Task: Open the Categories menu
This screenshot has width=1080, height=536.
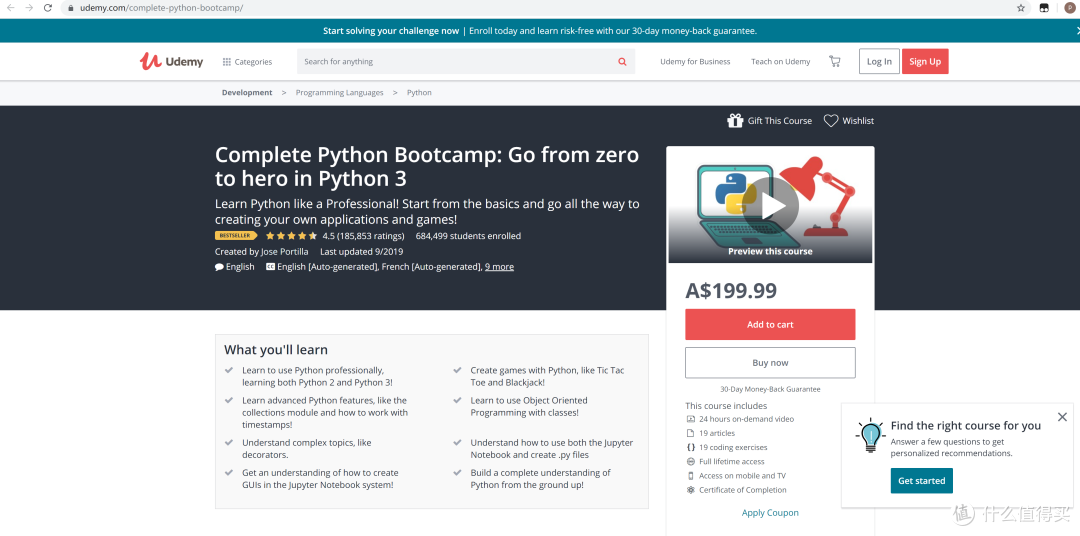Action: [x=247, y=62]
